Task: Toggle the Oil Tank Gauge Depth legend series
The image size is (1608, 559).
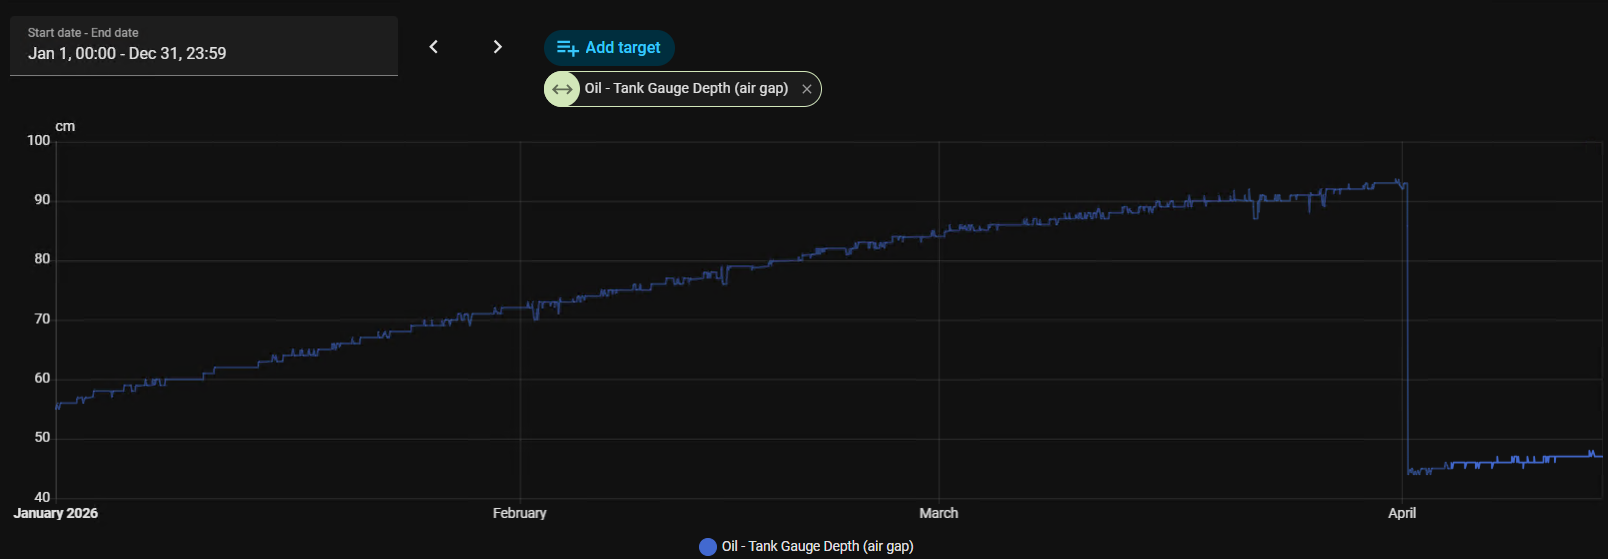Action: coord(806,546)
